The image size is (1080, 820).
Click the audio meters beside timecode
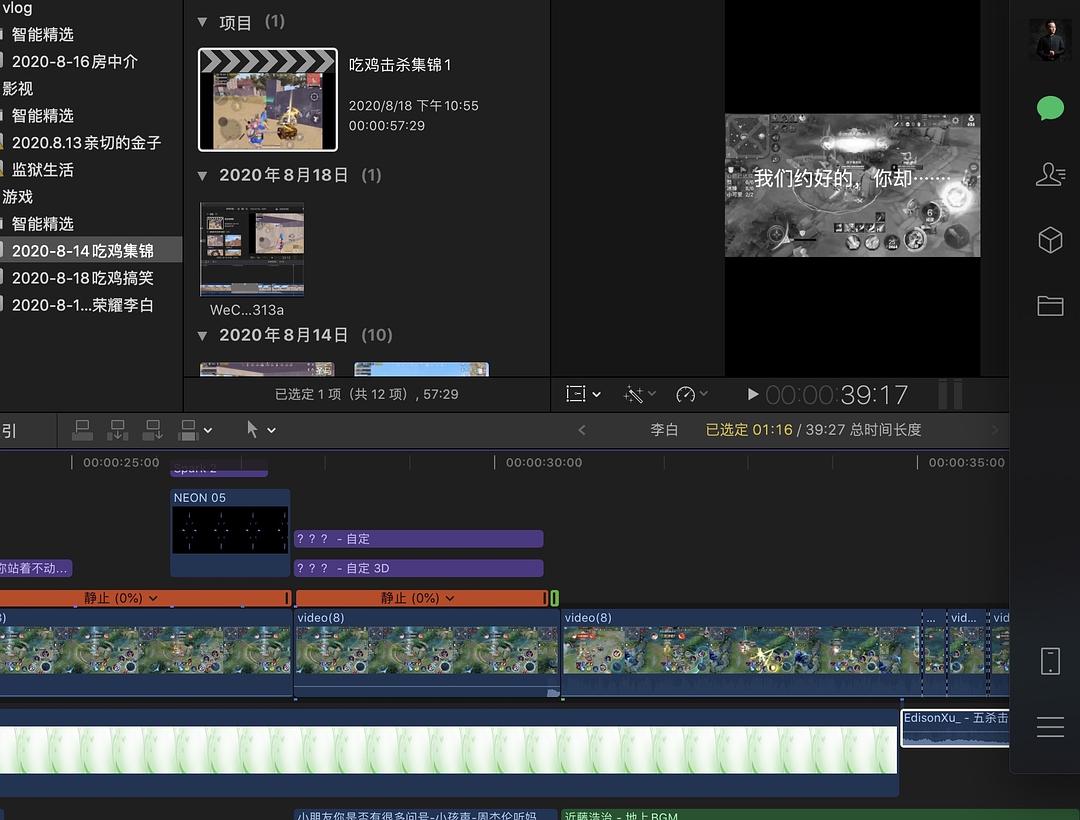(x=951, y=395)
